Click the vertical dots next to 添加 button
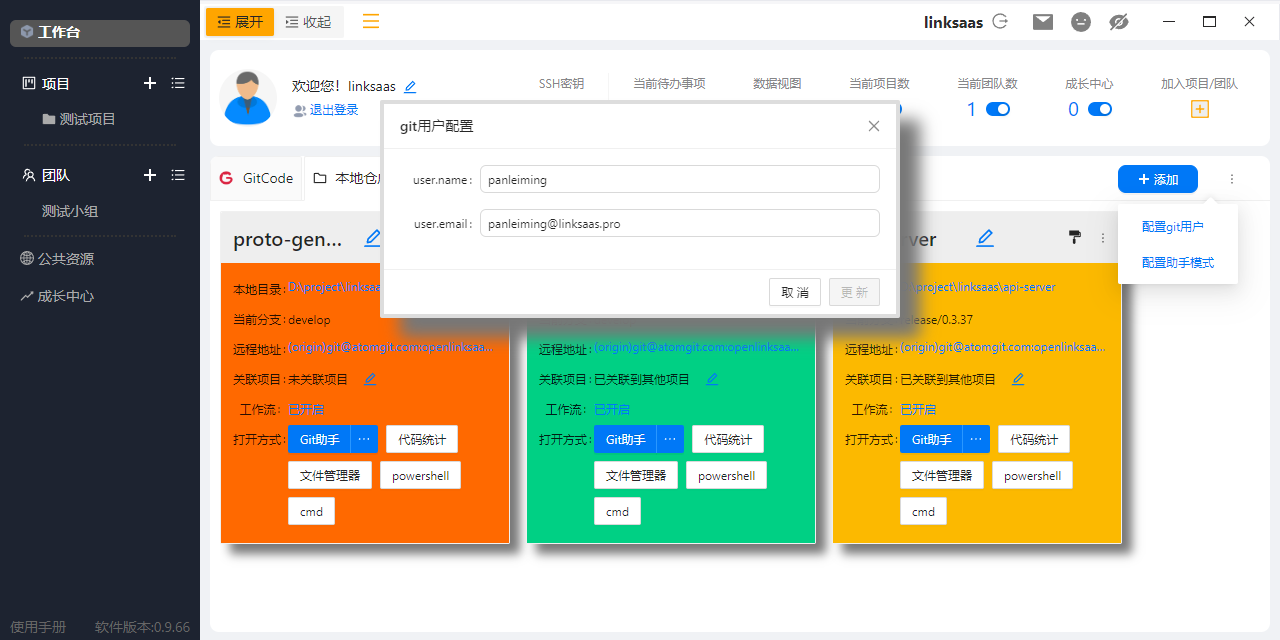Viewport: 1280px width, 640px height. point(1232,179)
